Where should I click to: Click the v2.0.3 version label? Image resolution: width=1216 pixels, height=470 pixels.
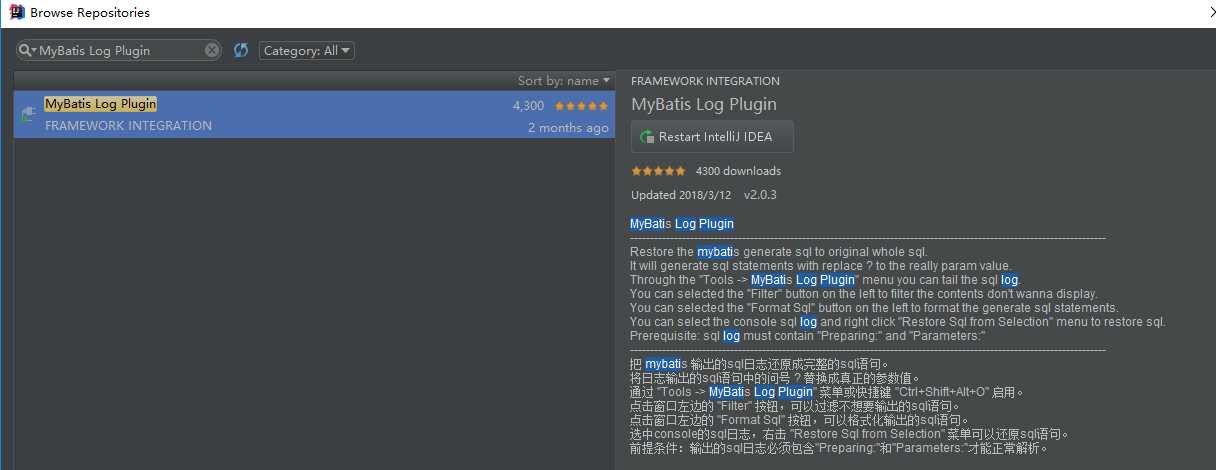coord(760,195)
